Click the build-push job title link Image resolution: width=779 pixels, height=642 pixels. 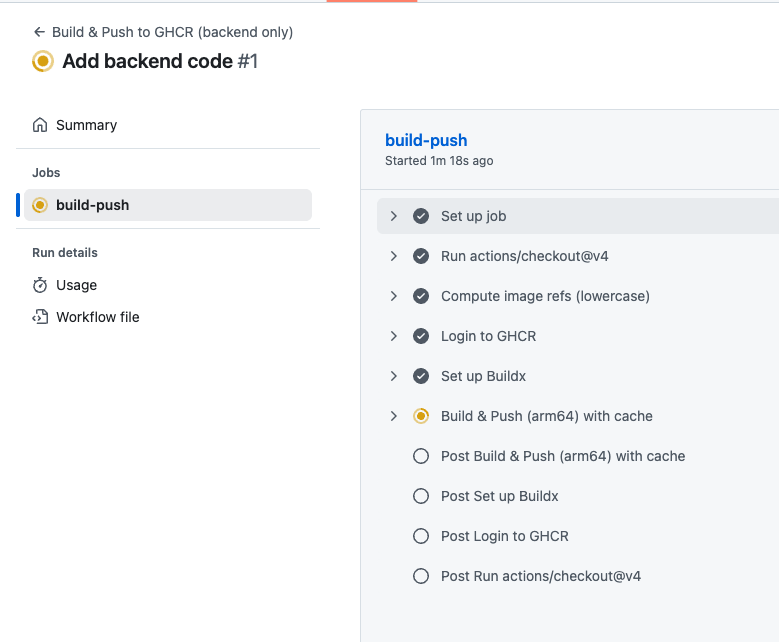point(426,140)
